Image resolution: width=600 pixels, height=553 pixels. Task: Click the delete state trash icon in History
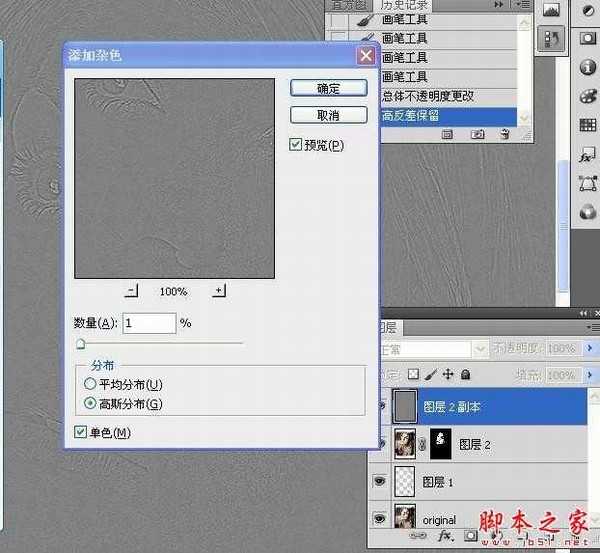pos(506,133)
